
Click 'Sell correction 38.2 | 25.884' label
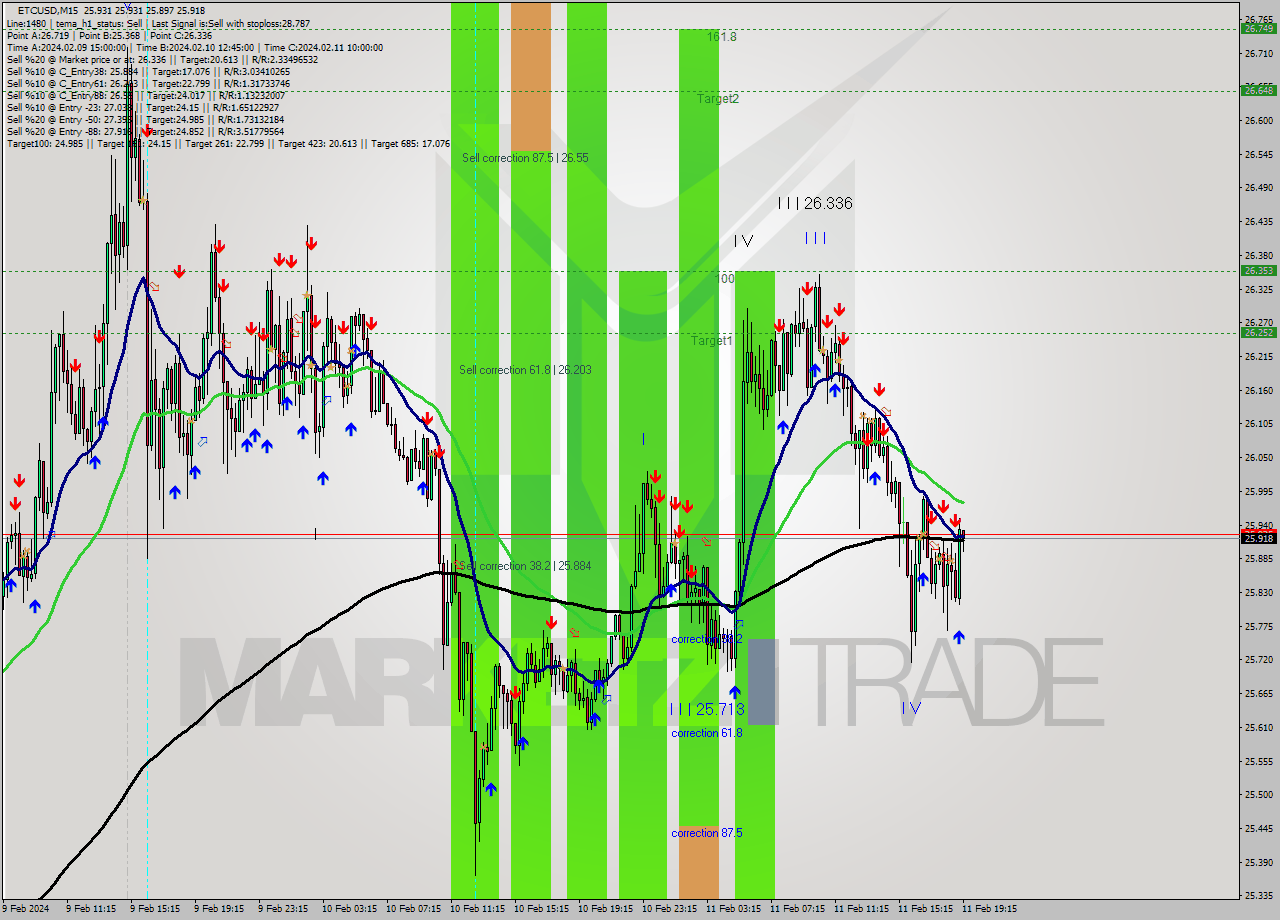point(525,566)
